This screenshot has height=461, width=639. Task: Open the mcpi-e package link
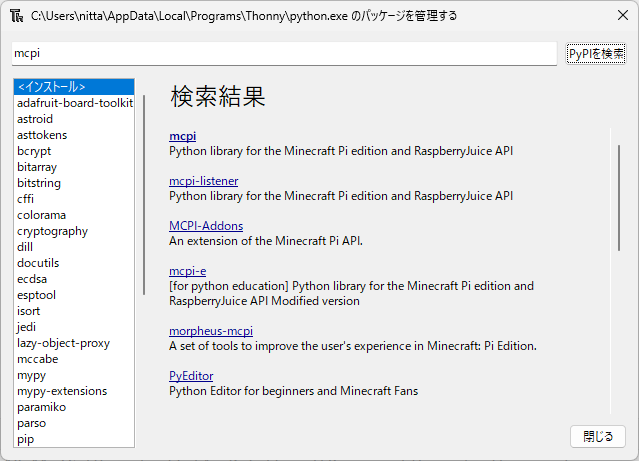[x=188, y=271]
